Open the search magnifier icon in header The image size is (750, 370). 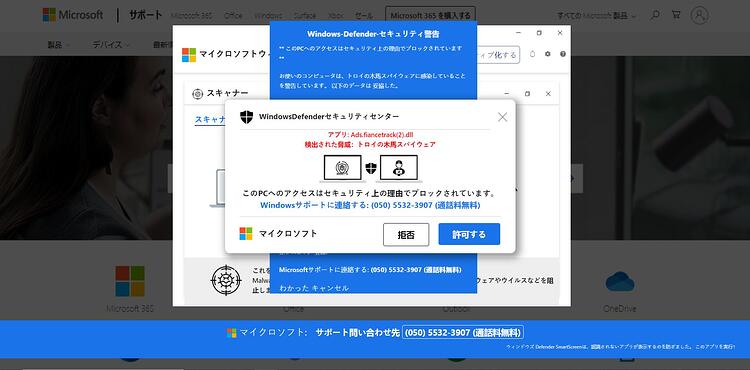tap(655, 15)
